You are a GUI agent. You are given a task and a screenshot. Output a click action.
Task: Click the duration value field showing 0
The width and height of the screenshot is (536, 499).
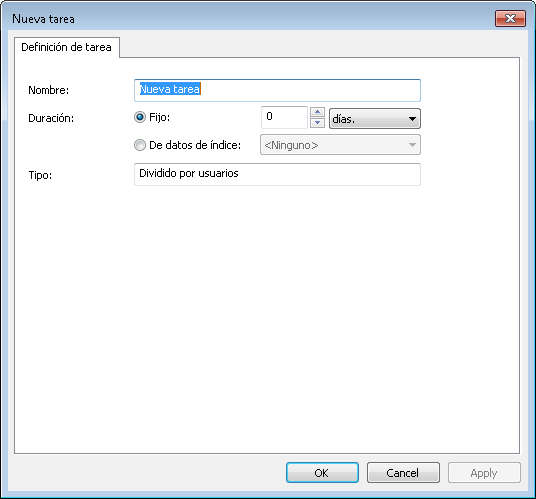pos(284,117)
